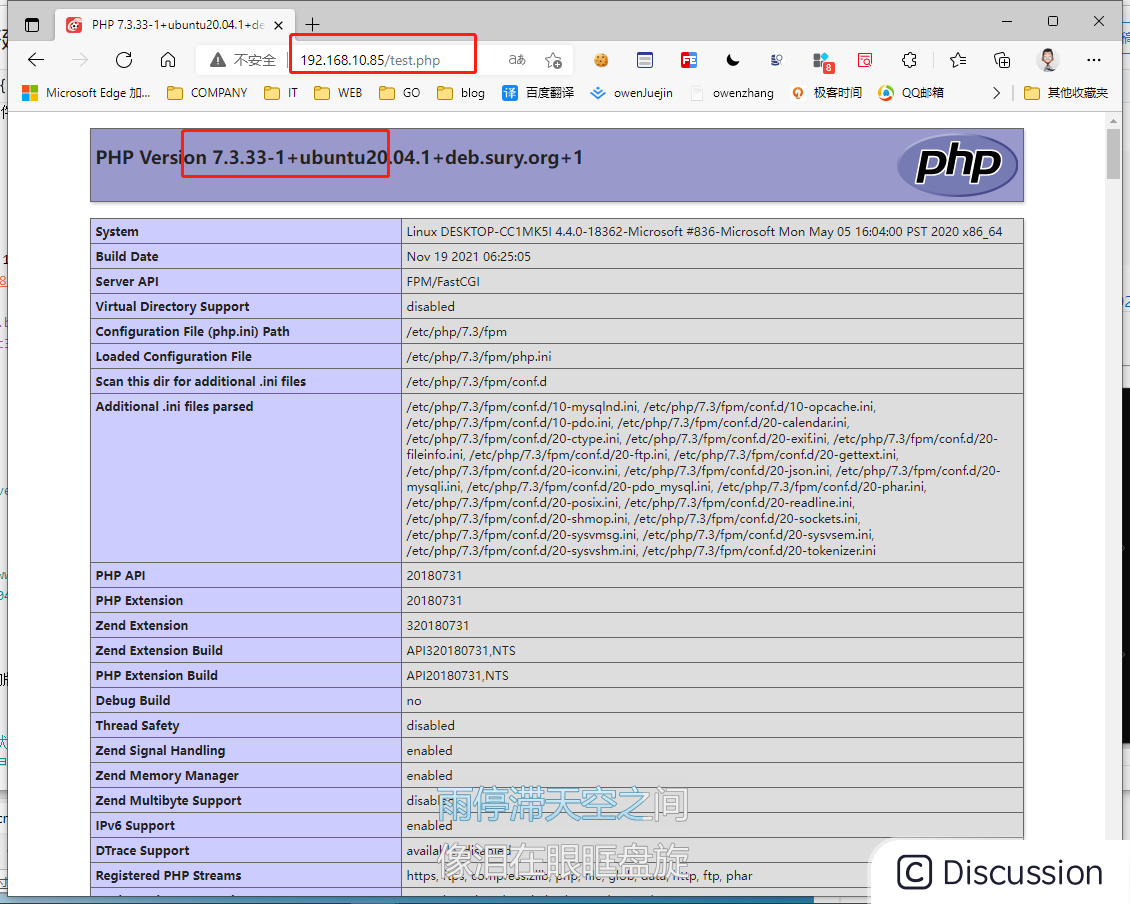Click the /etc/php/7.3/fpm/php.ini value
The width and height of the screenshot is (1130, 904).
point(479,357)
